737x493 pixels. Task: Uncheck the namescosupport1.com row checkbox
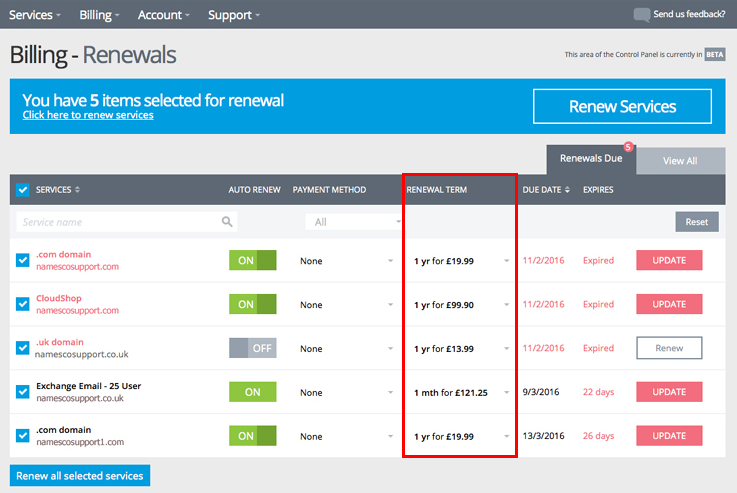point(23,436)
